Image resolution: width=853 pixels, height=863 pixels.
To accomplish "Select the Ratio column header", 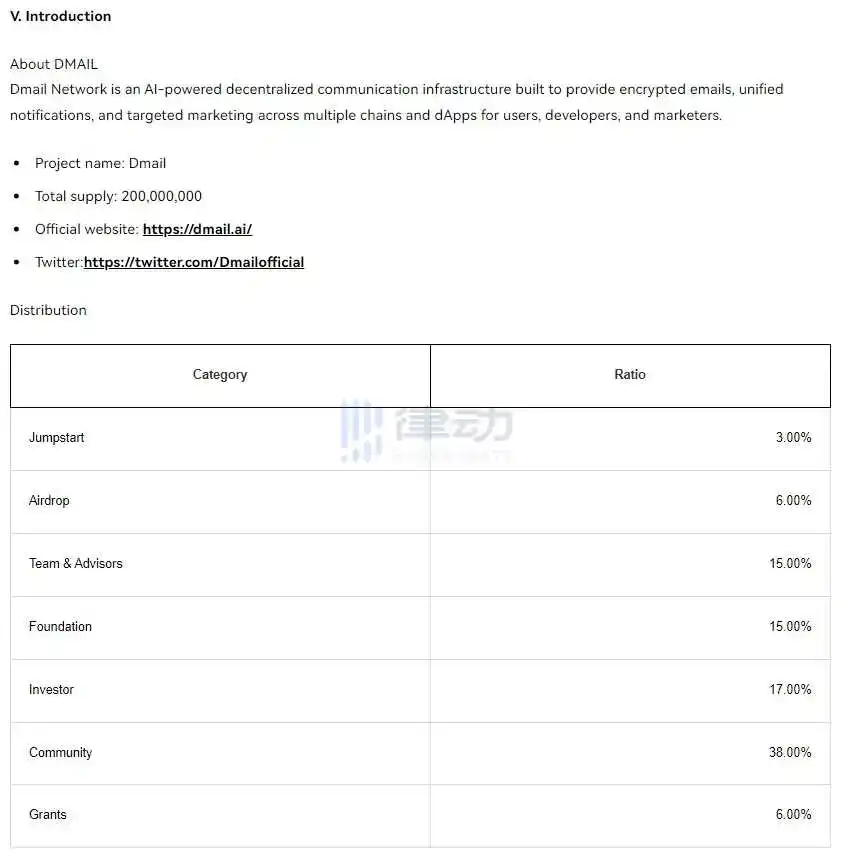I will (x=630, y=375).
